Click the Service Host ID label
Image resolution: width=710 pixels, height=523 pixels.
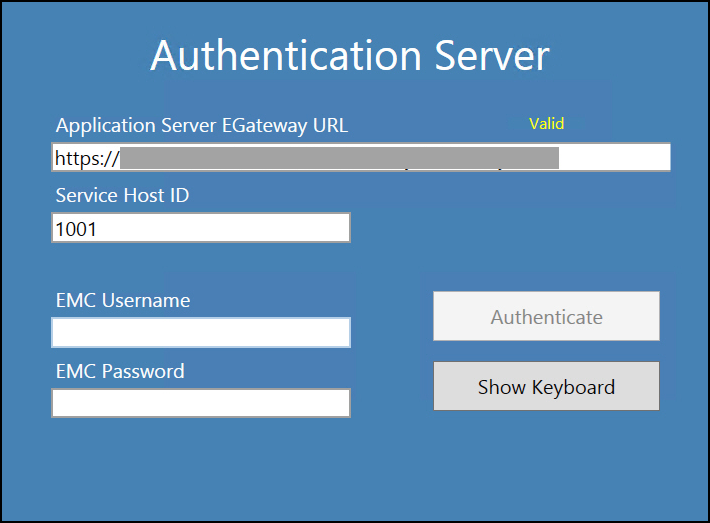pos(122,196)
